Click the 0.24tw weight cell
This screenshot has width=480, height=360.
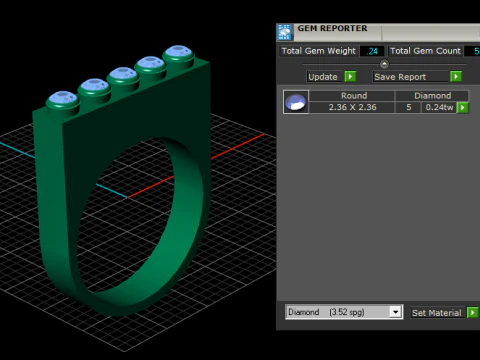coord(439,107)
